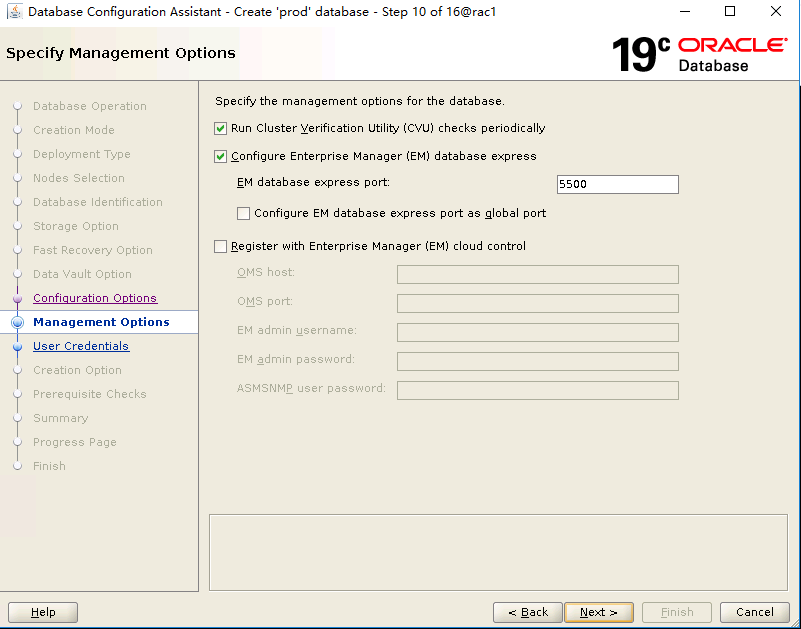Go Back to previous wizard step
This screenshot has height=629, width=801.
point(528,612)
